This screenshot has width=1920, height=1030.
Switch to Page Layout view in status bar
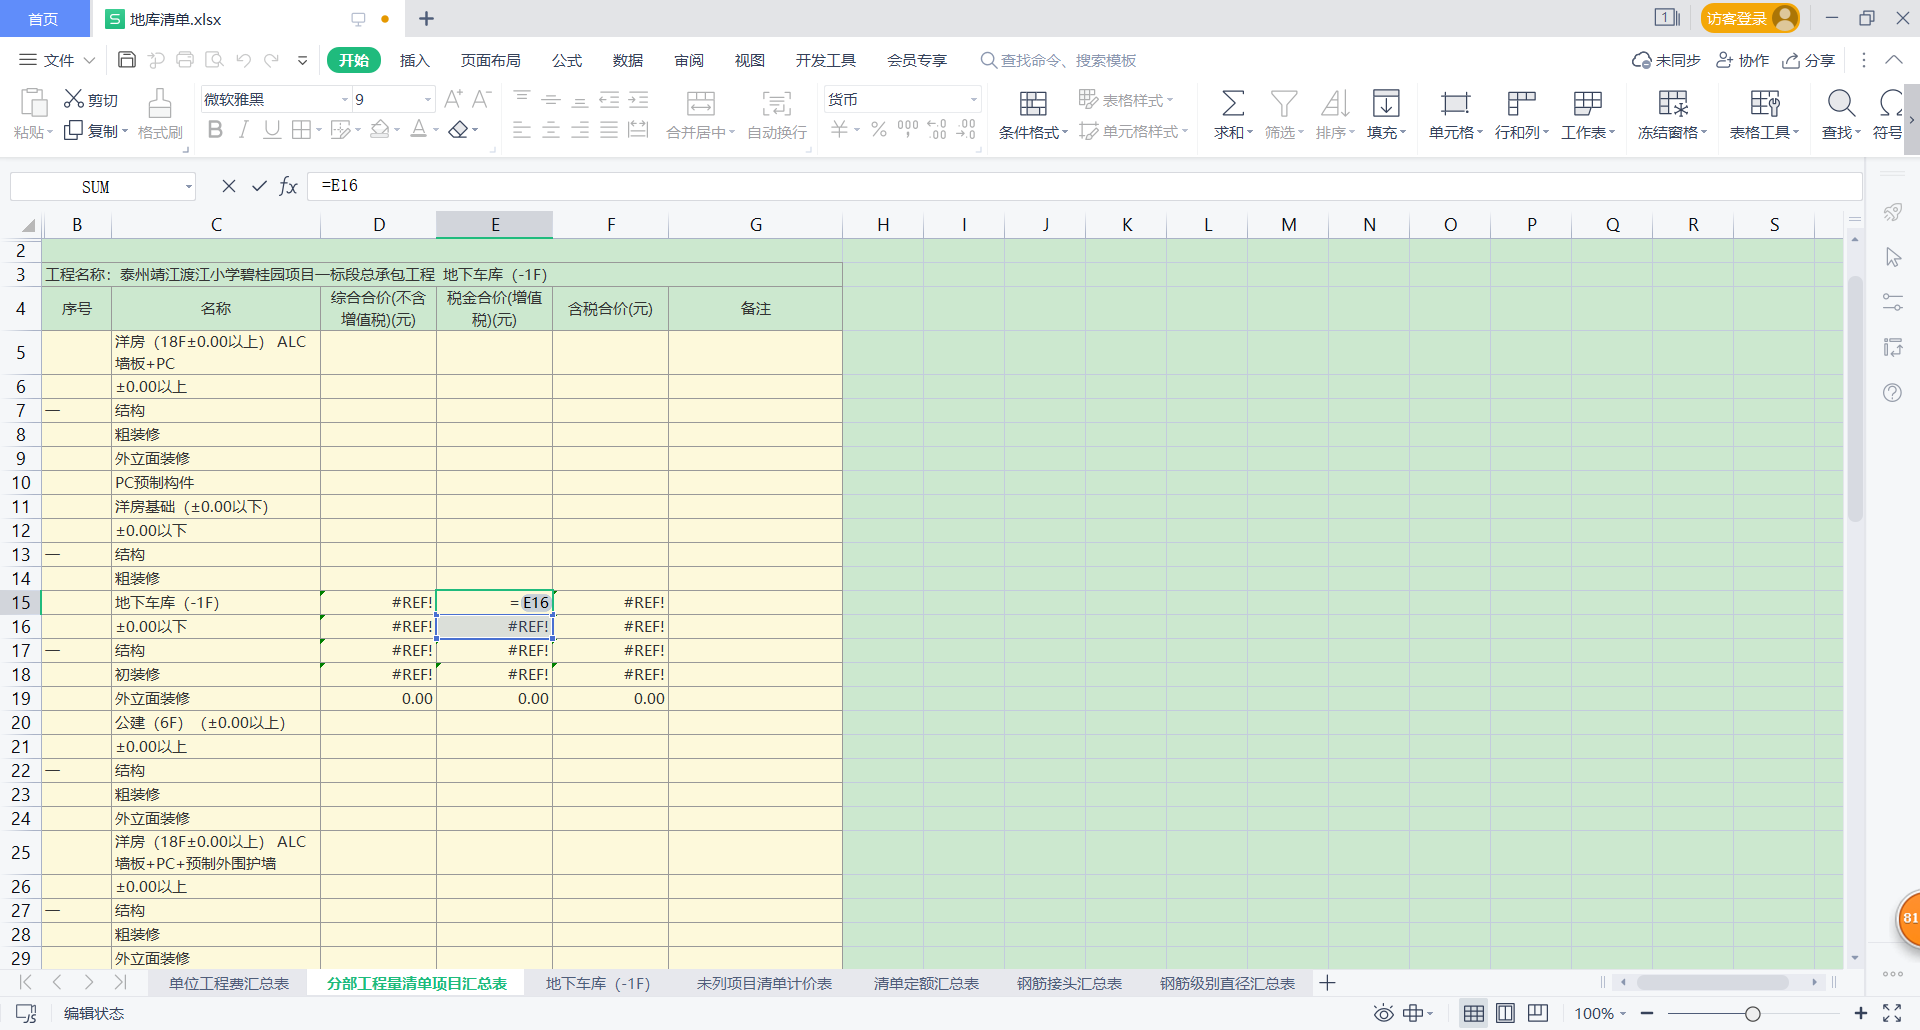point(1538,1013)
